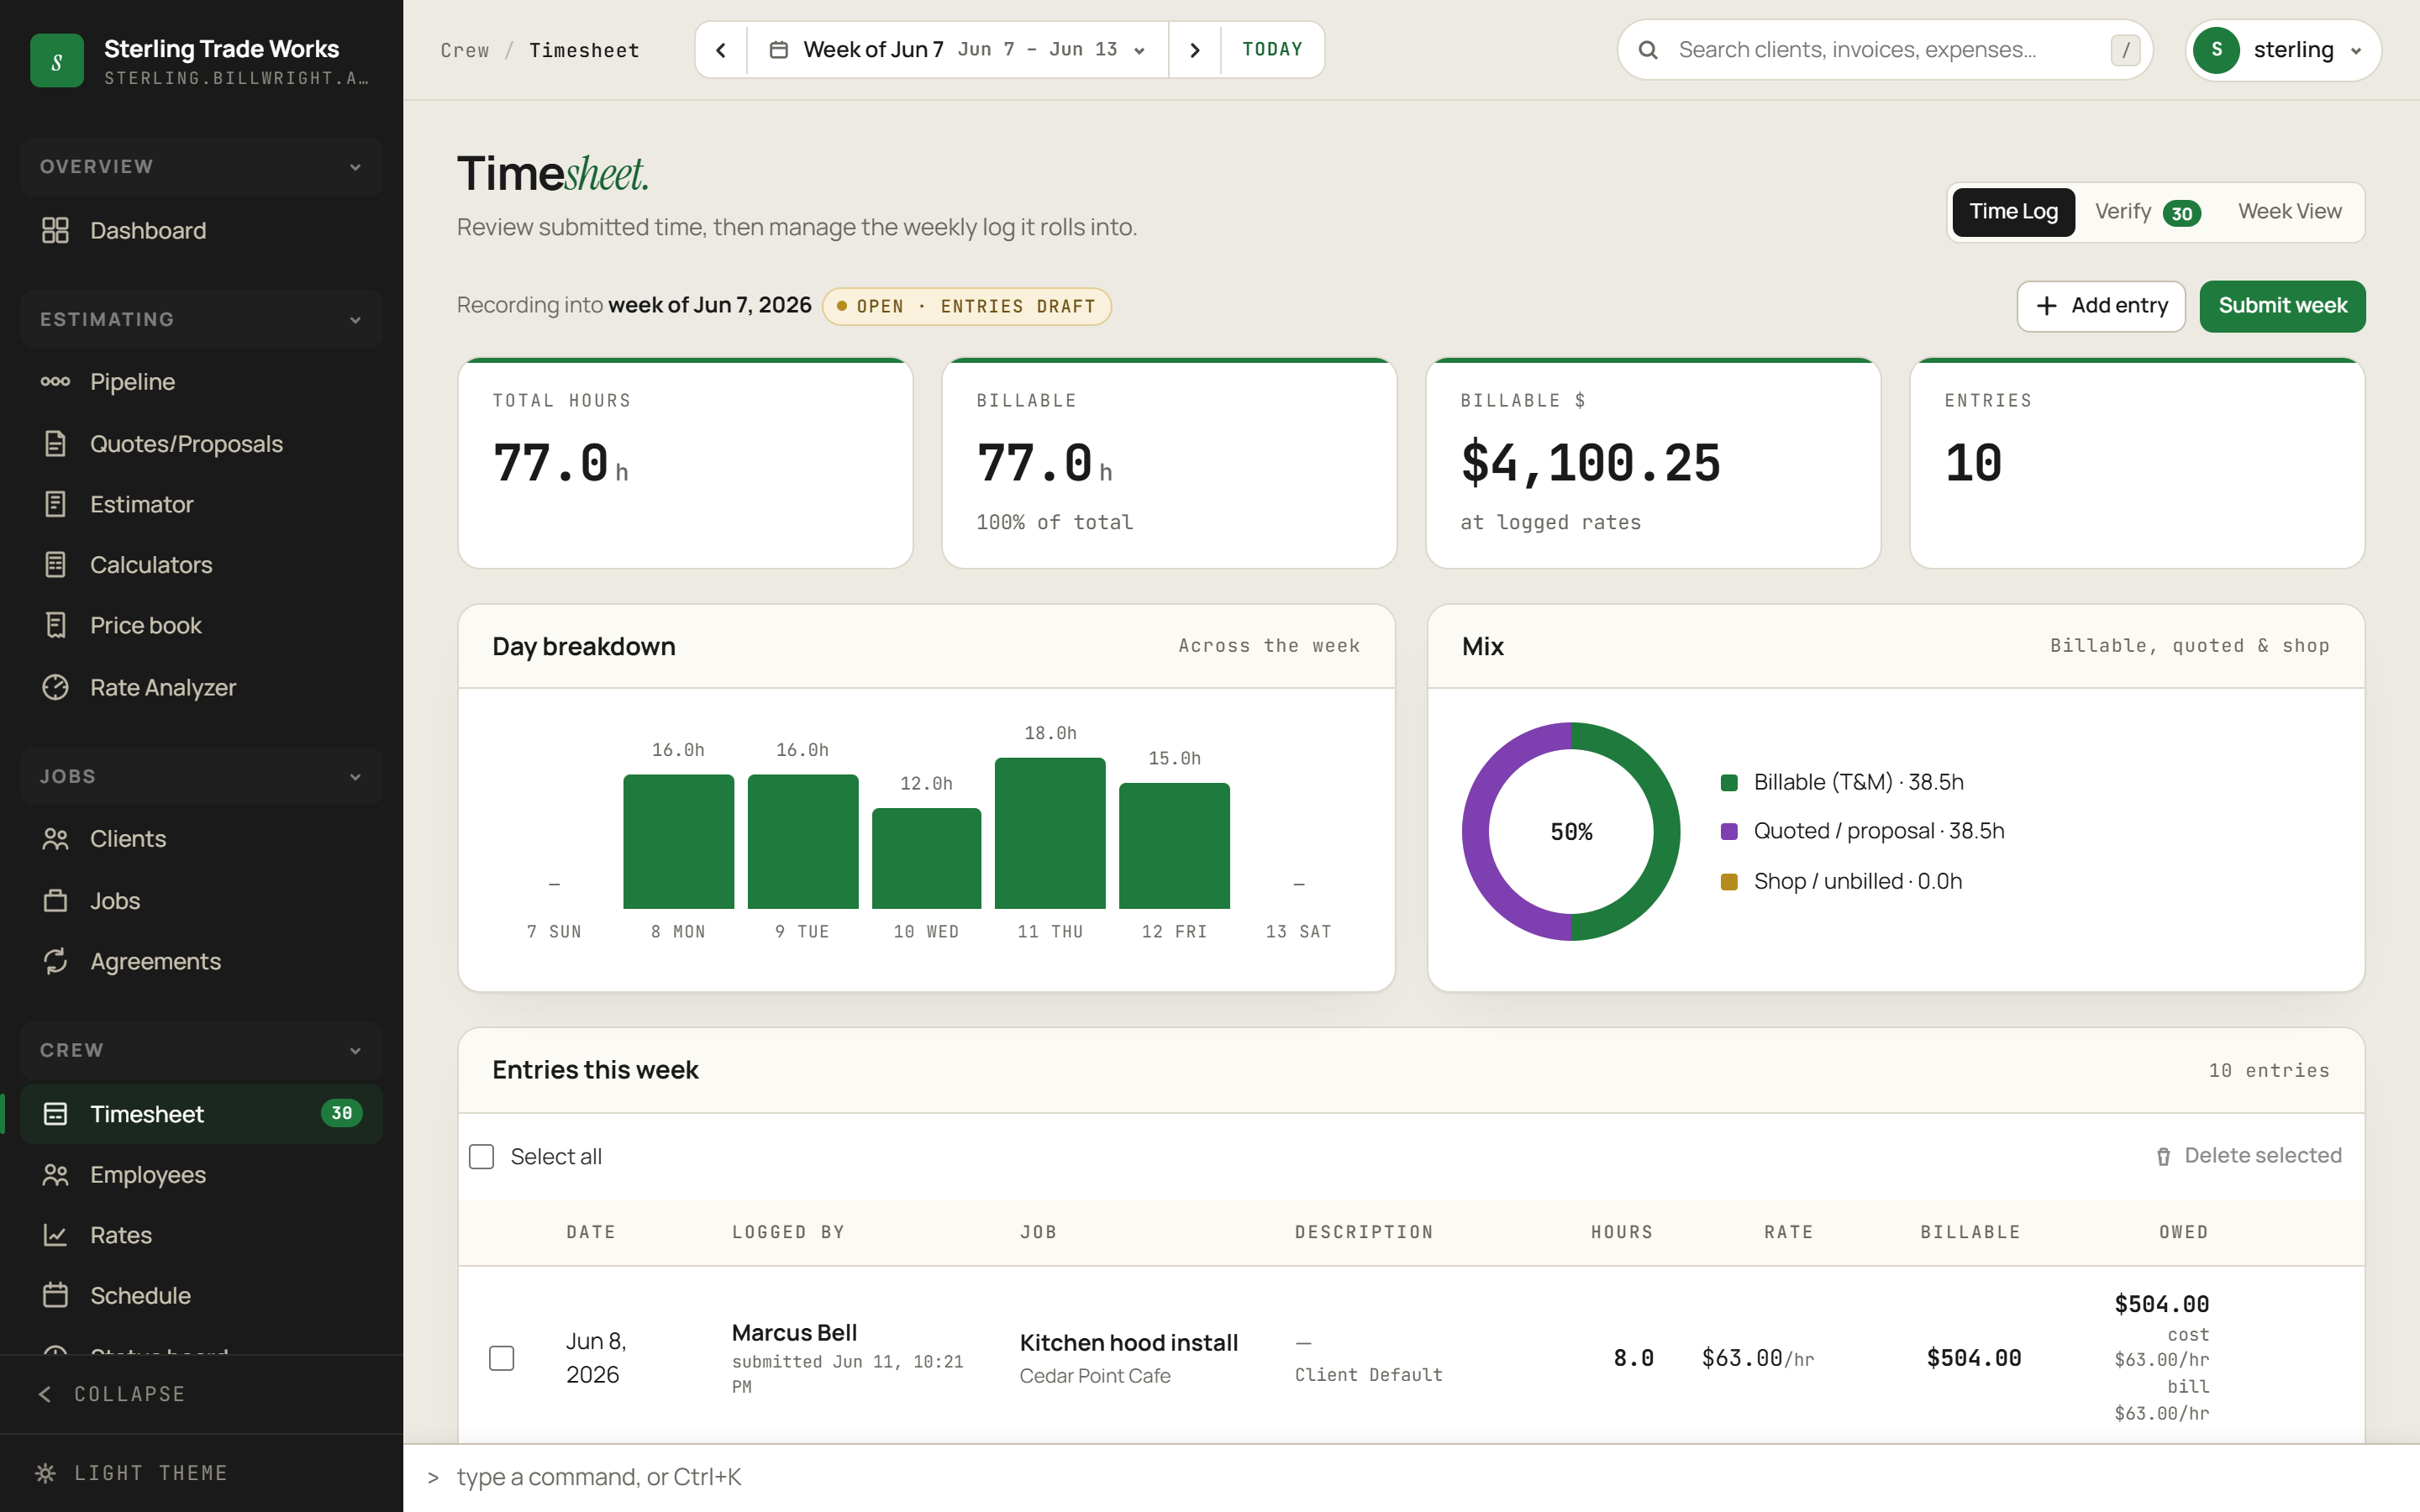Click the Timesheet icon in sidebar
Screen dimensions: 2420x1512
click(x=55, y=1114)
